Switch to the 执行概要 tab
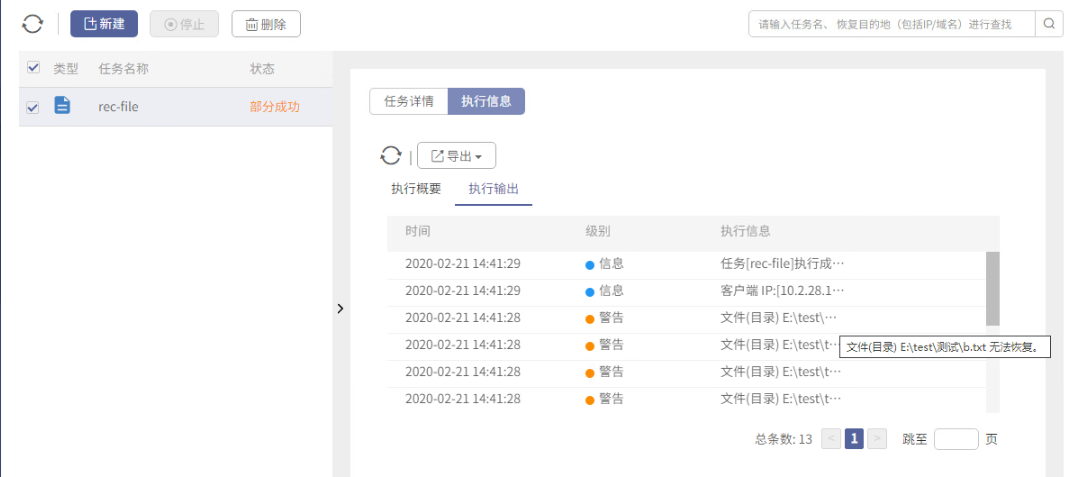The image size is (1070, 477). click(x=416, y=189)
